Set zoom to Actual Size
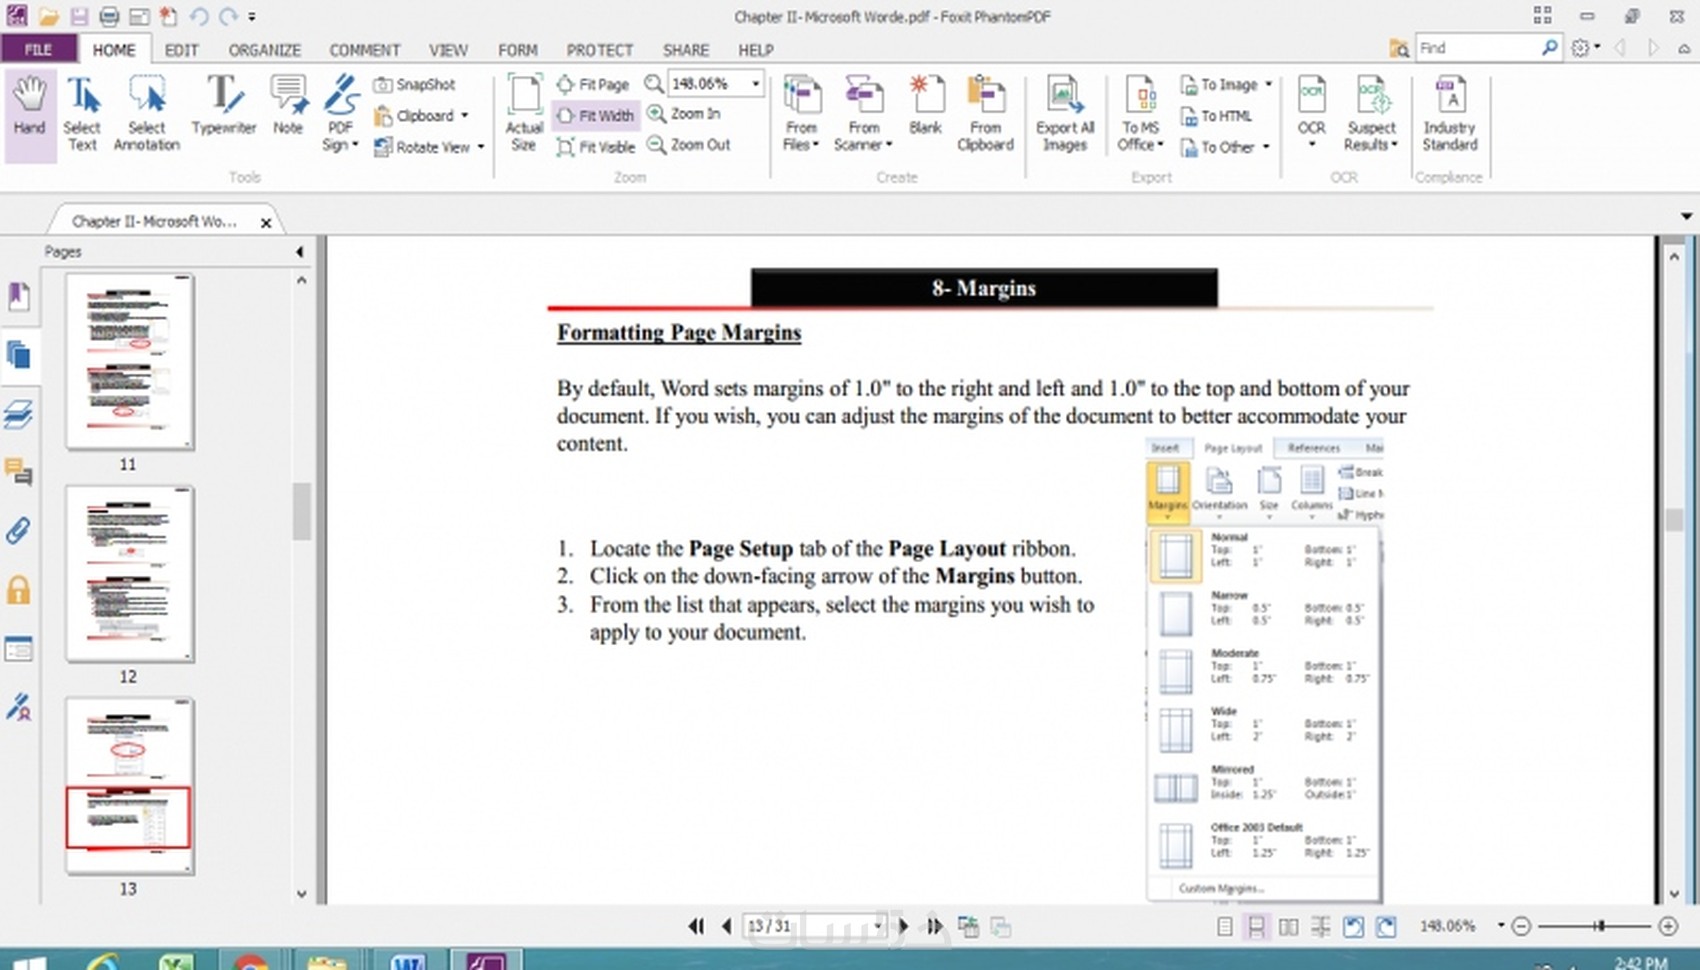 [x=524, y=113]
